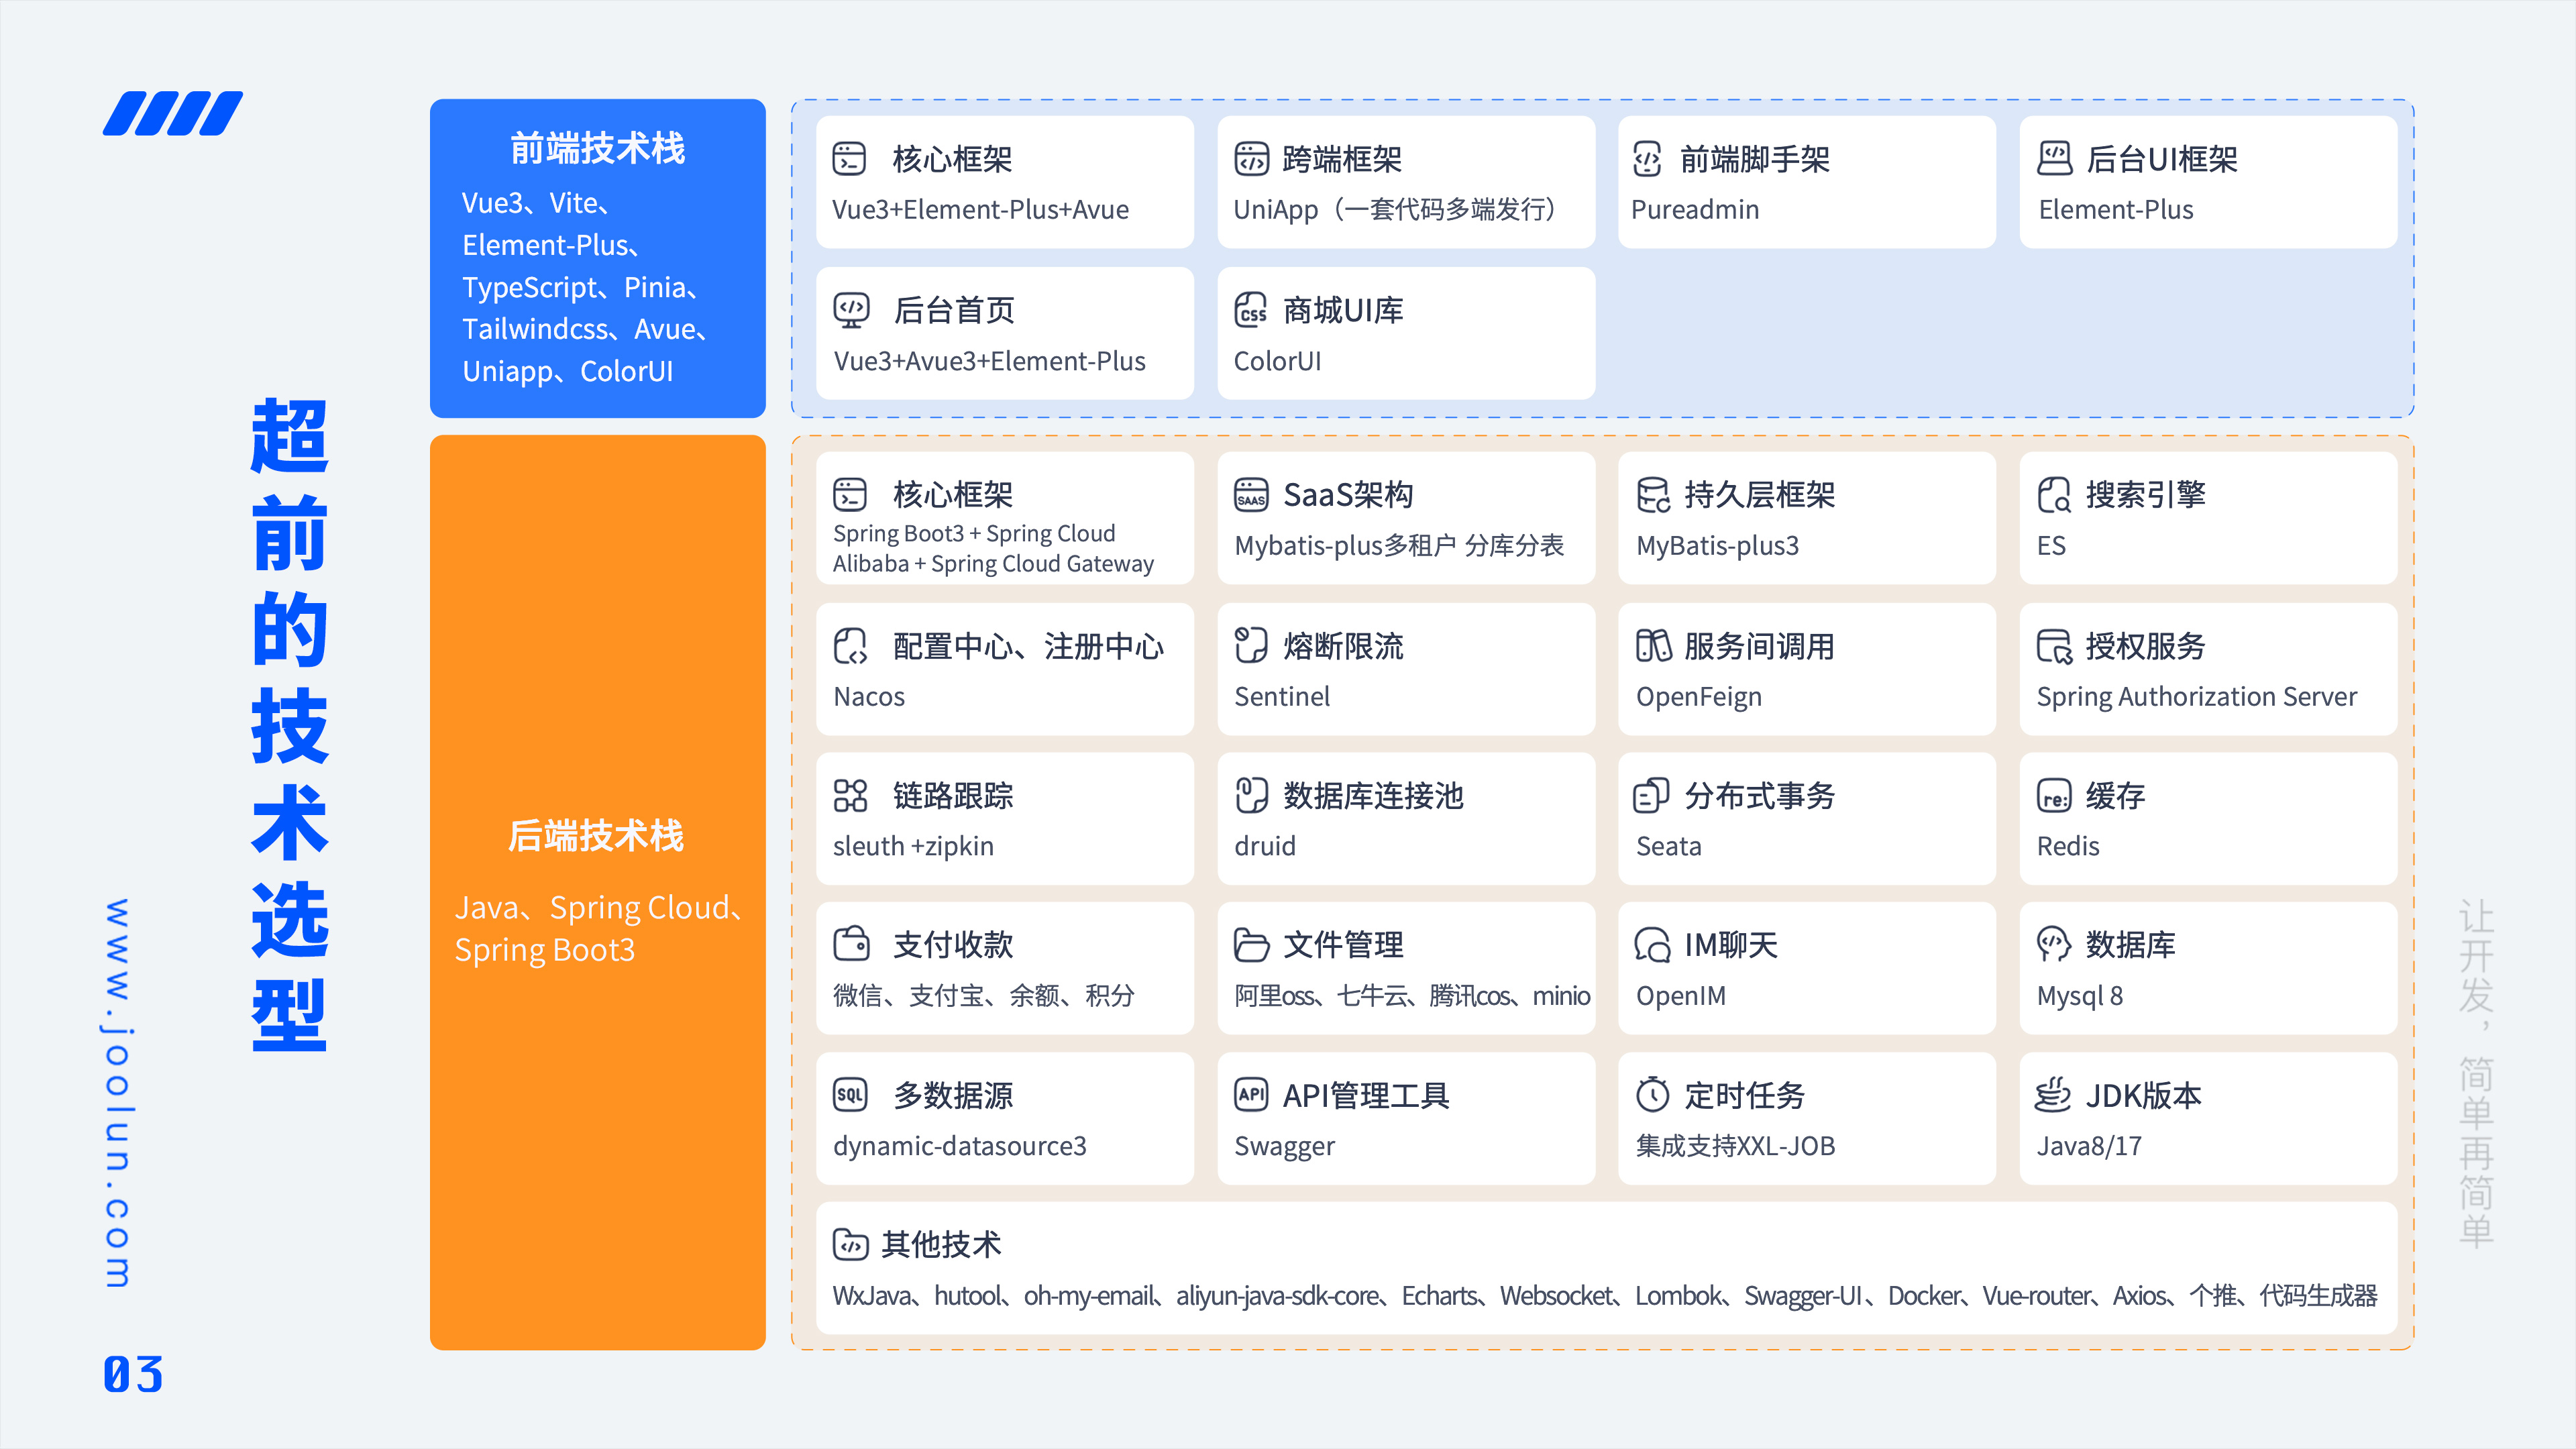Image resolution: width=2576 pixels, height=1449 pixels.
Task: Click the 配置中心、注册中心 icon
Action: coord(850,646)
